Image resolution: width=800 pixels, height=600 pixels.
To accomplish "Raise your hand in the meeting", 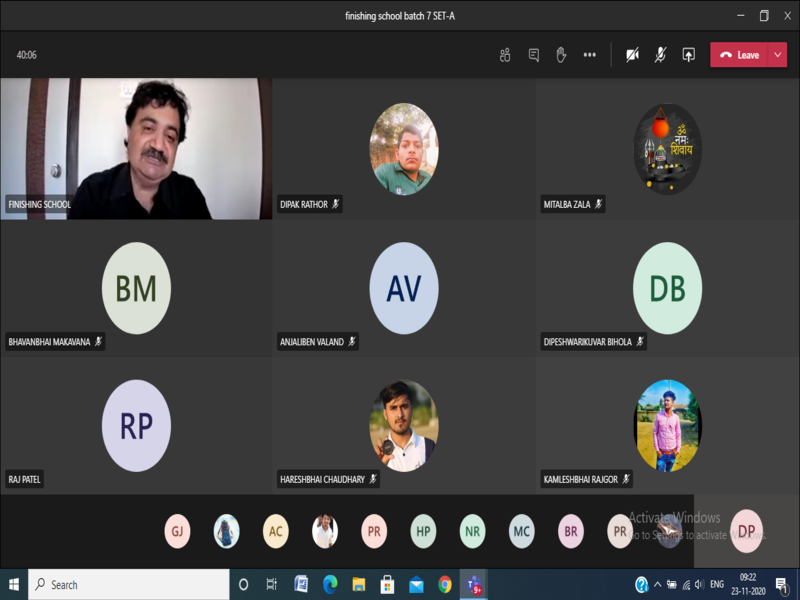I will pos(561,55).
